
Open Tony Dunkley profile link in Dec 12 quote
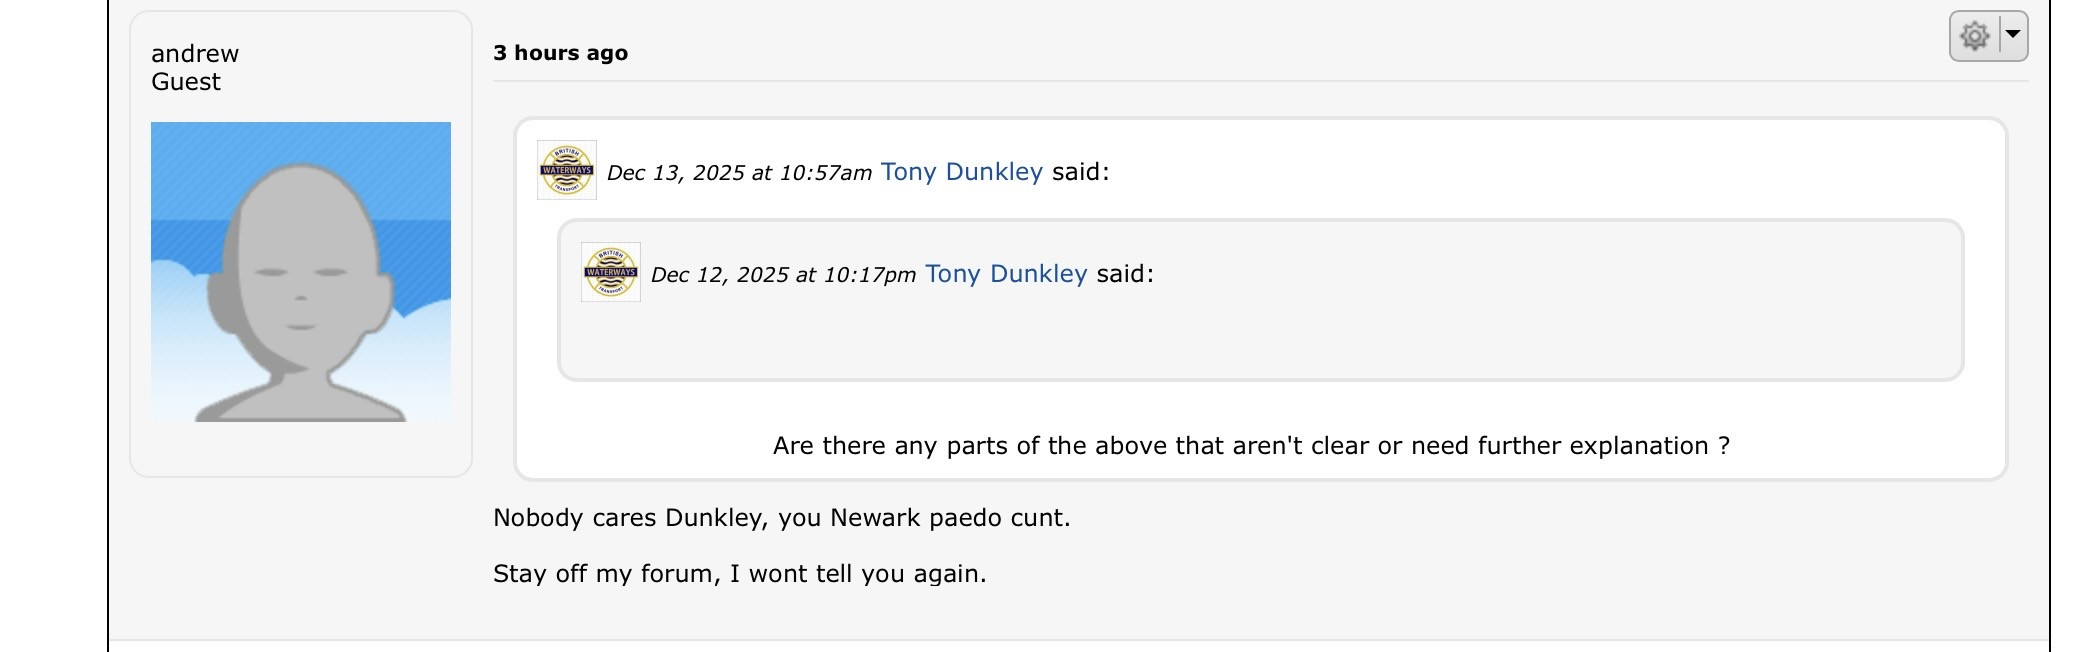point(1006,274)
